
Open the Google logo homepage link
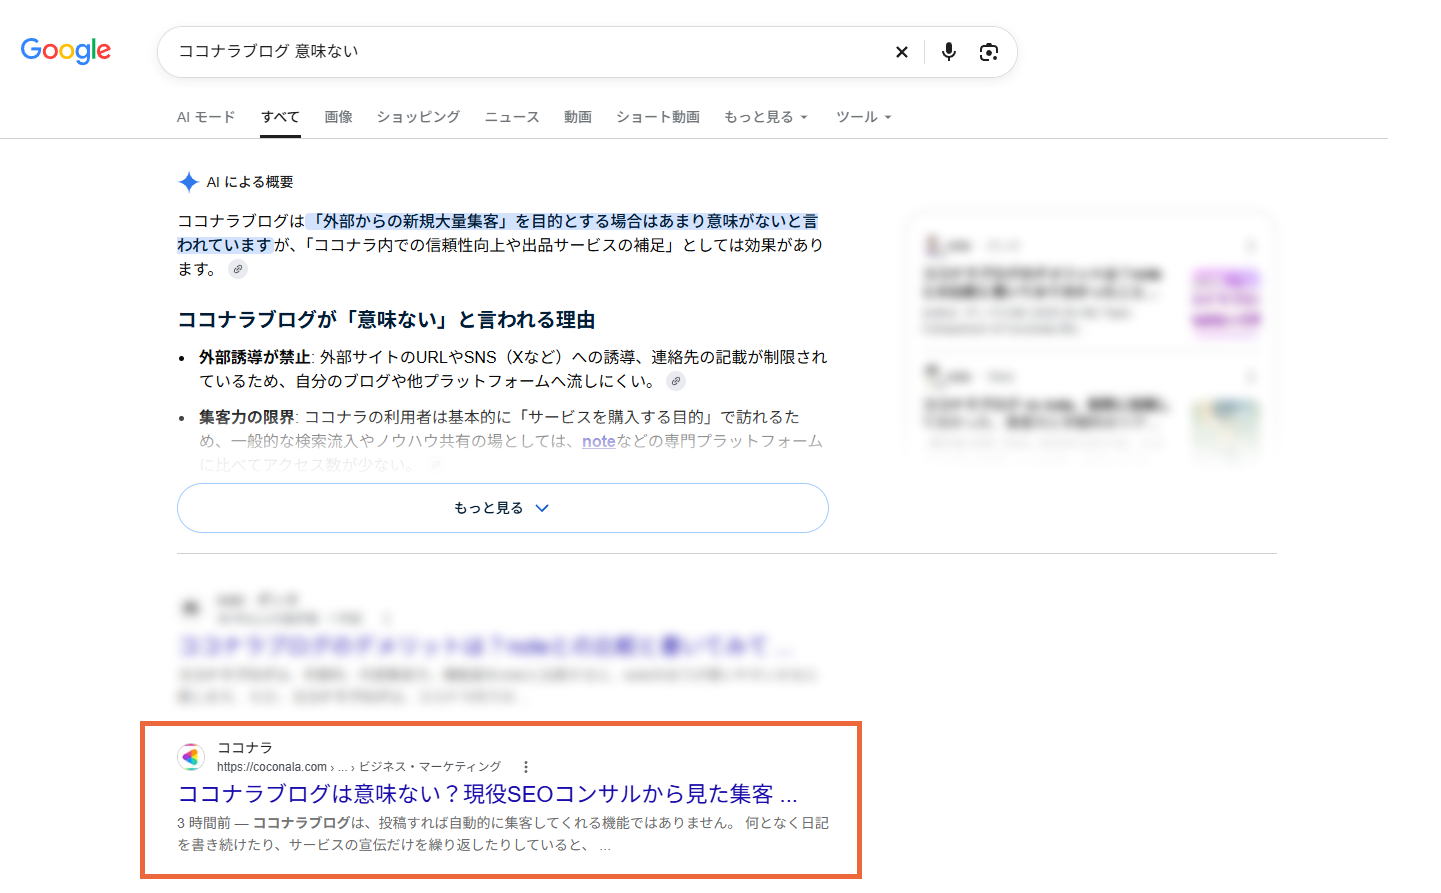coord(66,50)
